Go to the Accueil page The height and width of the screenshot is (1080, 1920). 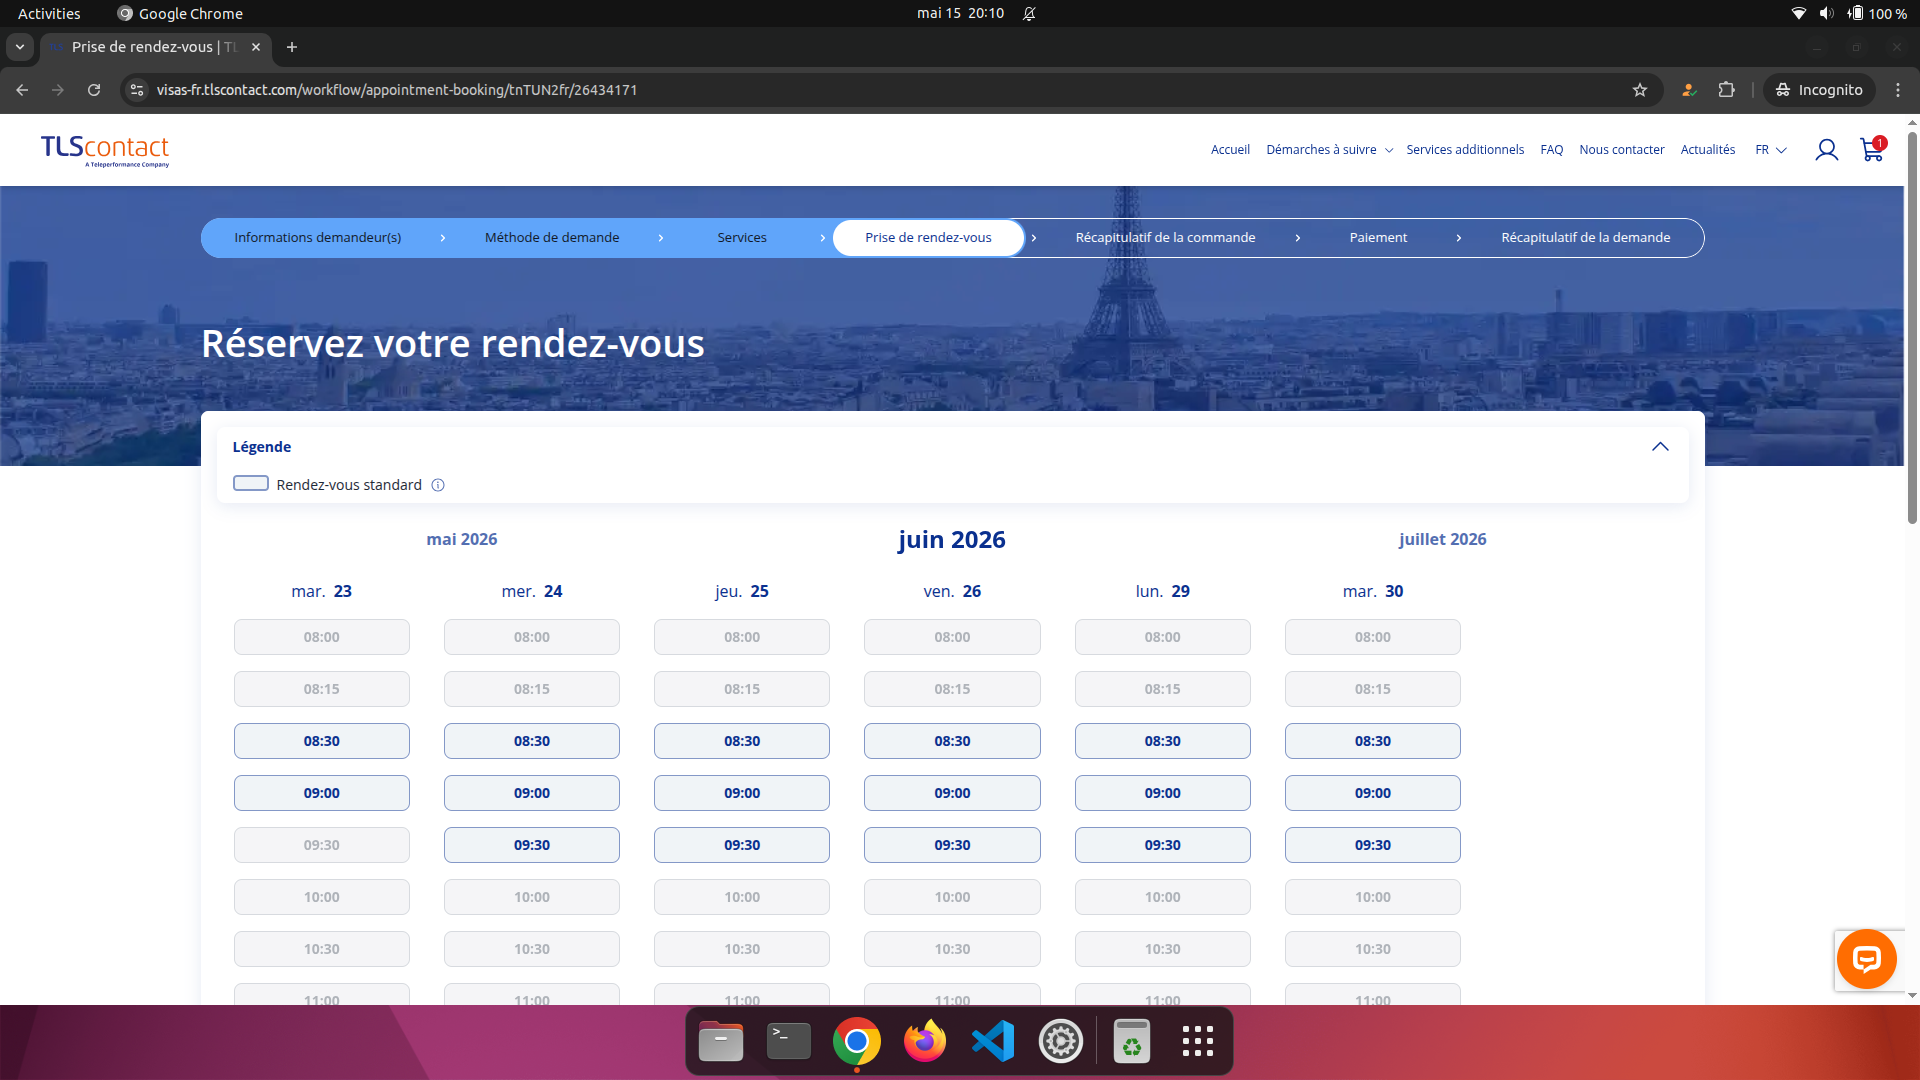[x=1230, y=150]
